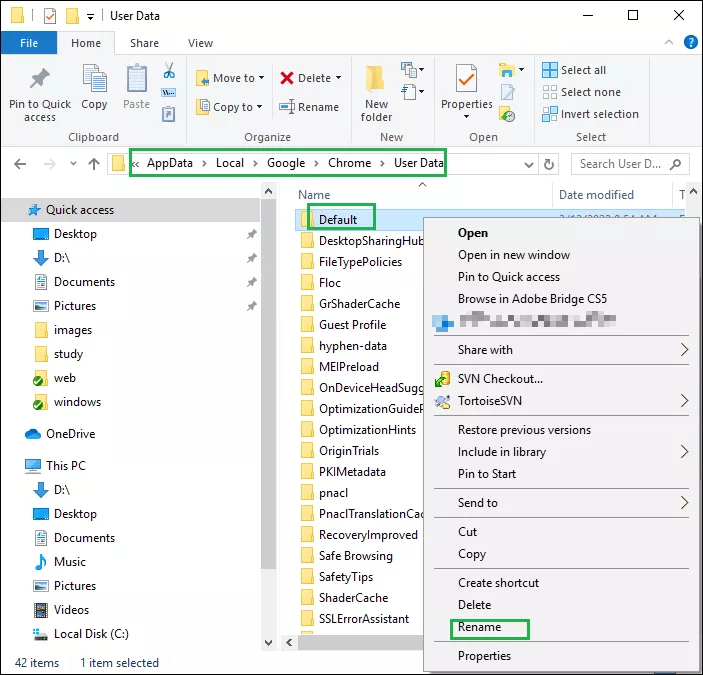Open the File tab
This screenshot has width=703, height=675.
click(29, 43)
